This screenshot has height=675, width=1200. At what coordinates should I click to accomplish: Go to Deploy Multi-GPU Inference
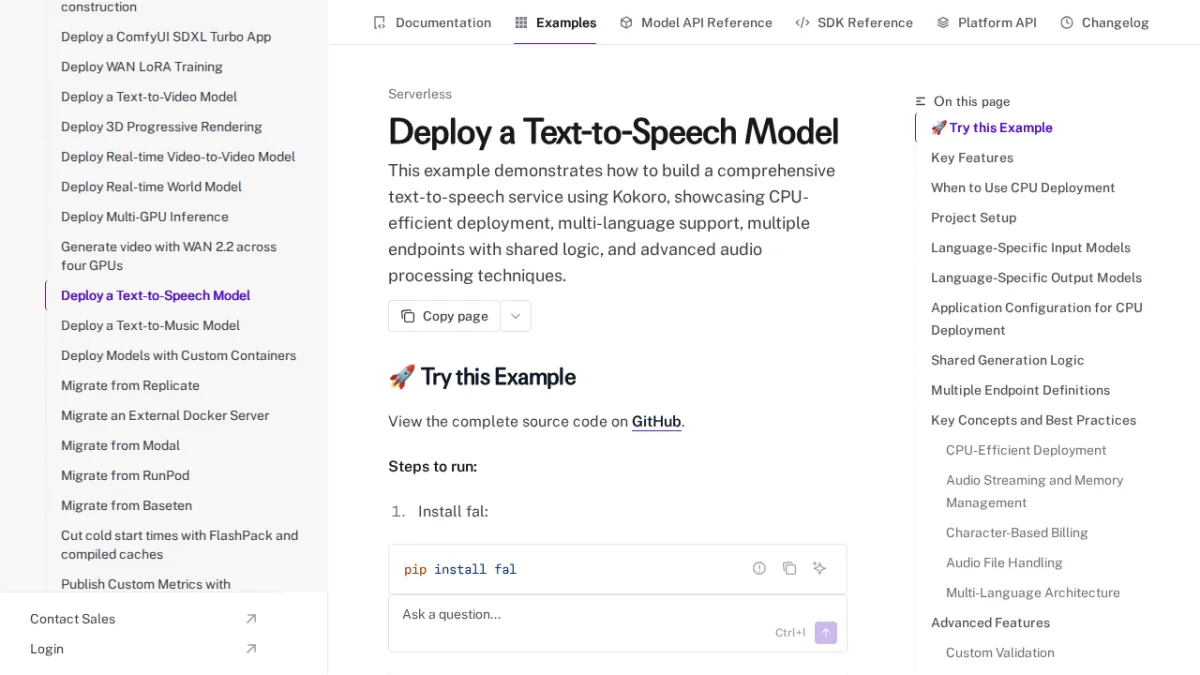(x=145, y=216)
